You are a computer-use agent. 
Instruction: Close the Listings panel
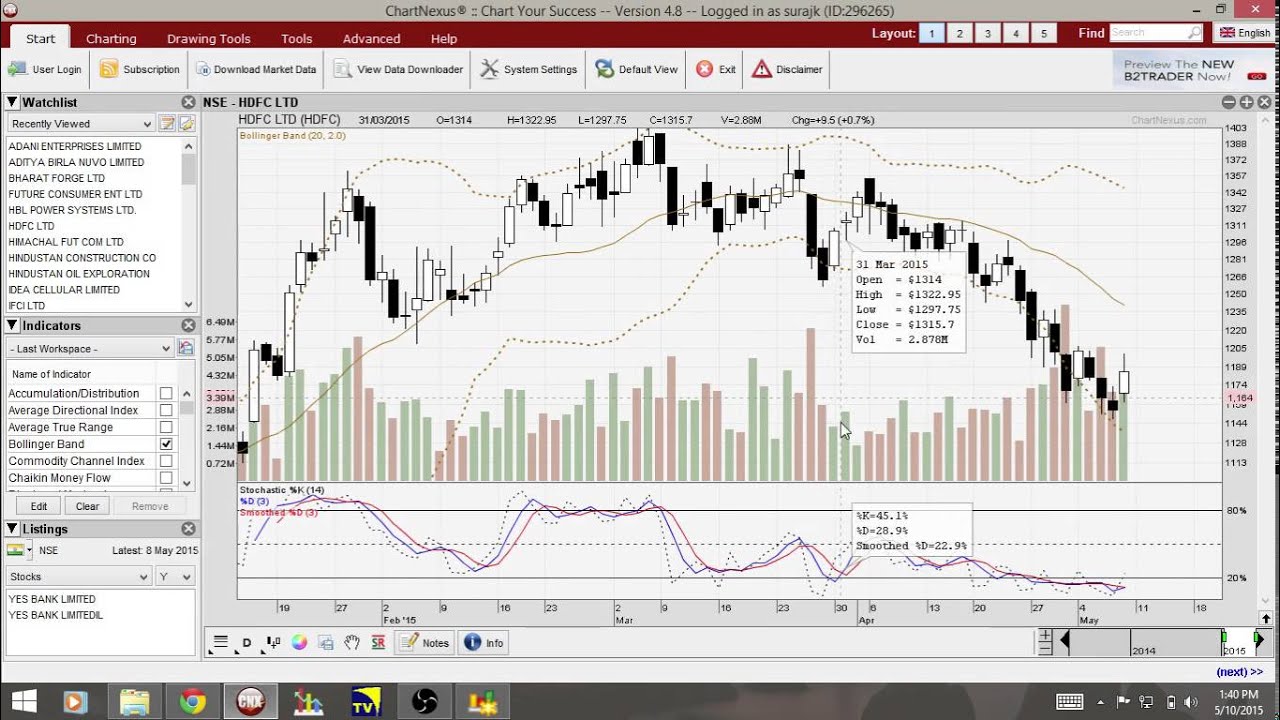pyautogui.click(x=188, y=529)
